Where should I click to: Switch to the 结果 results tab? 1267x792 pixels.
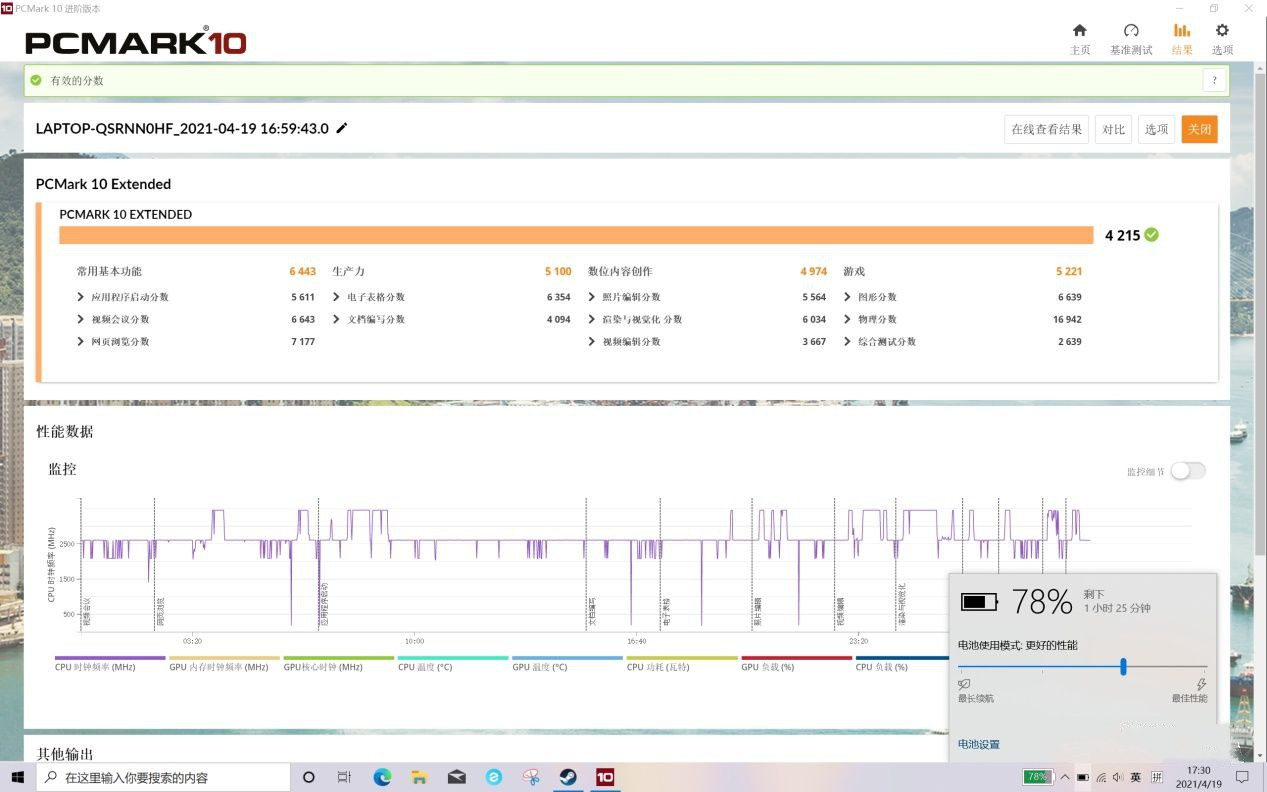(x=1182, y=39)
